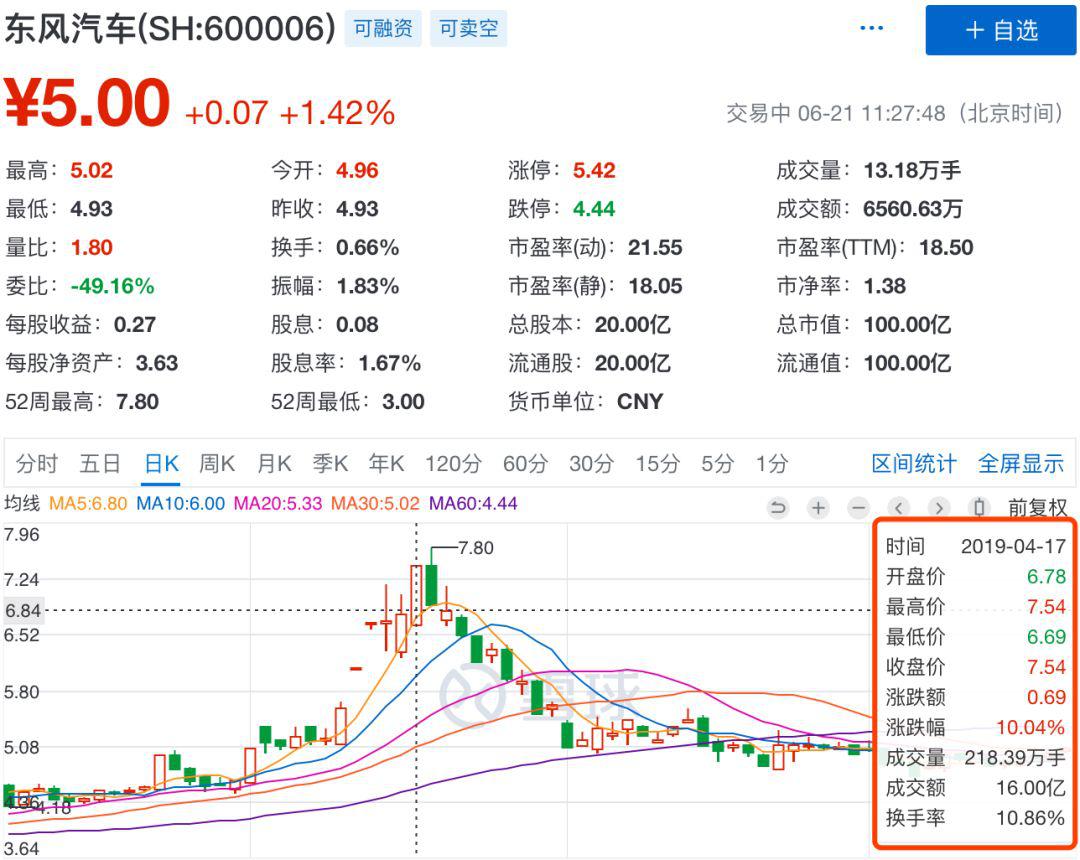Open the 区间统计 range statistics link
Screen dimensions: 1080x860
click(914, 463)
